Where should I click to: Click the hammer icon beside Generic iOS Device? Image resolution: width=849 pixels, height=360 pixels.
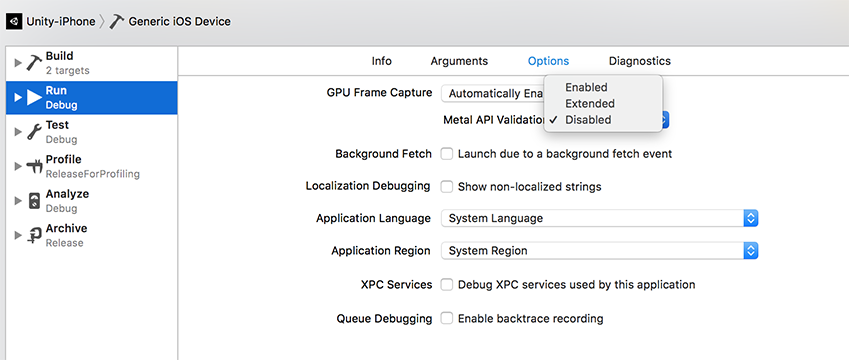click(x=116, y=22)
